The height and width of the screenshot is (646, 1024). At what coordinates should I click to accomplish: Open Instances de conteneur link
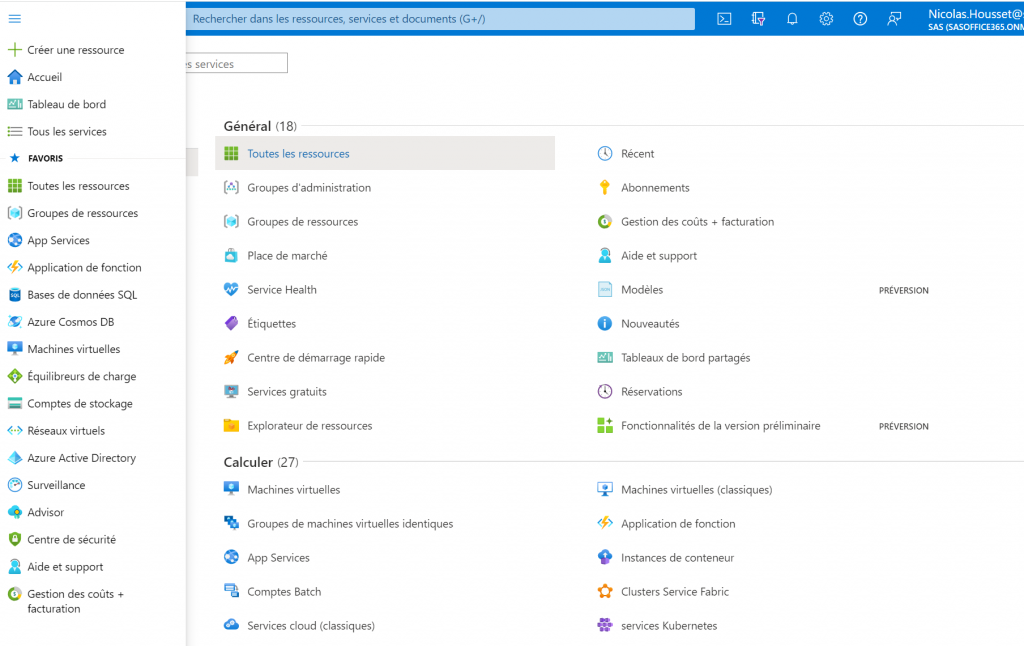(x=677, y=558)
